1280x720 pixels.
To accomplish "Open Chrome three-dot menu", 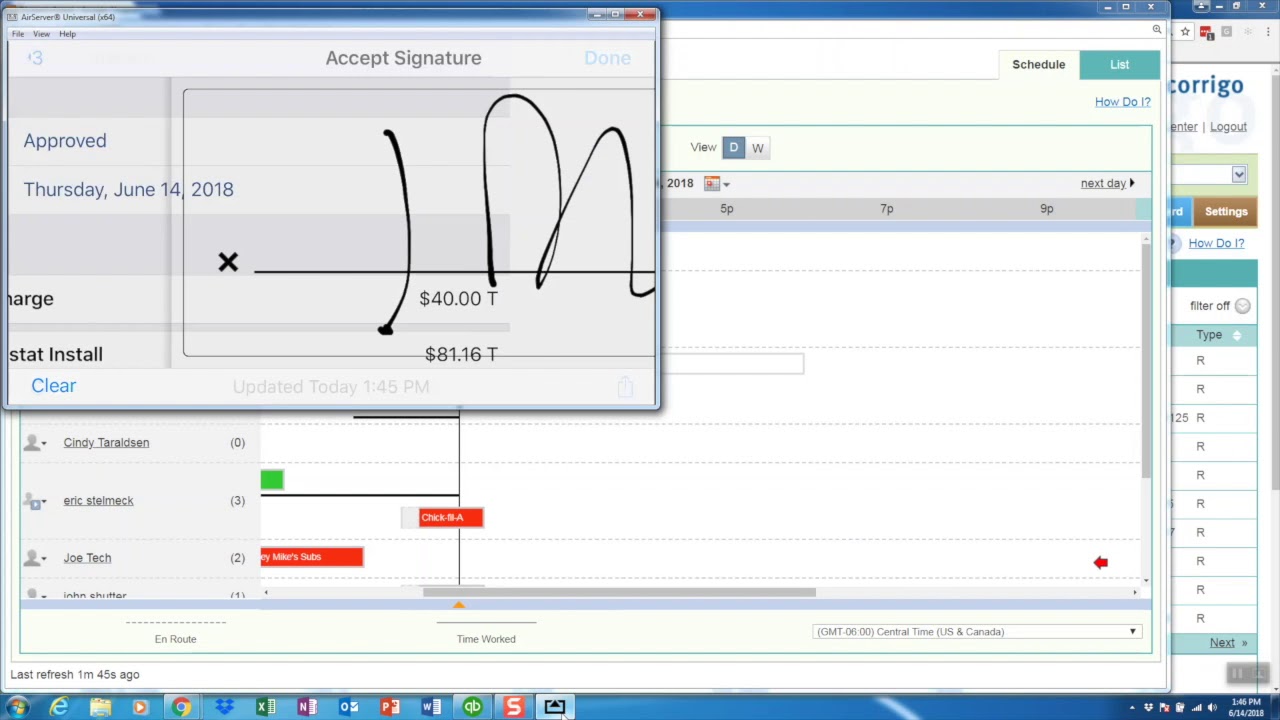I will pos(1268,31).
